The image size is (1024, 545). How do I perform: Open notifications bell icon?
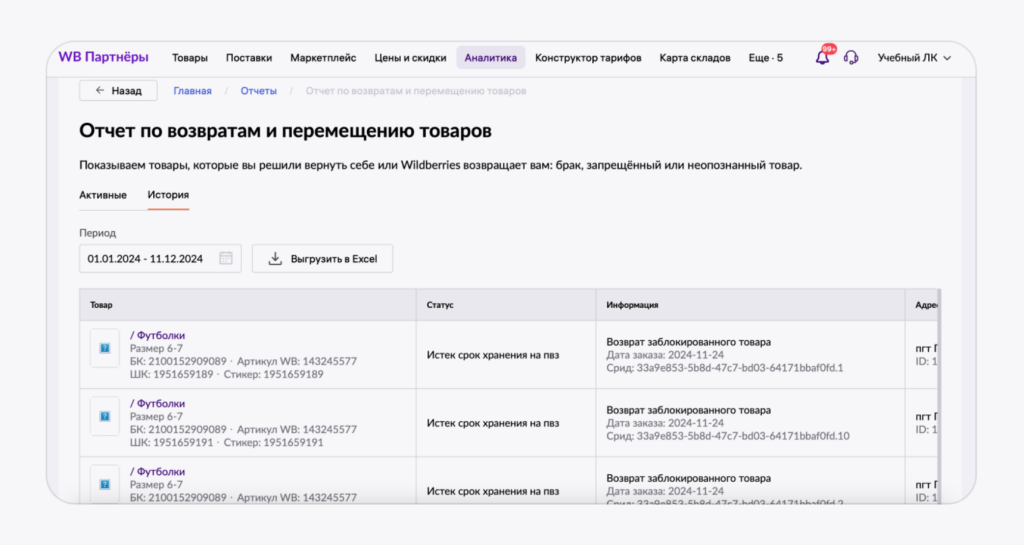coord(822,57)
